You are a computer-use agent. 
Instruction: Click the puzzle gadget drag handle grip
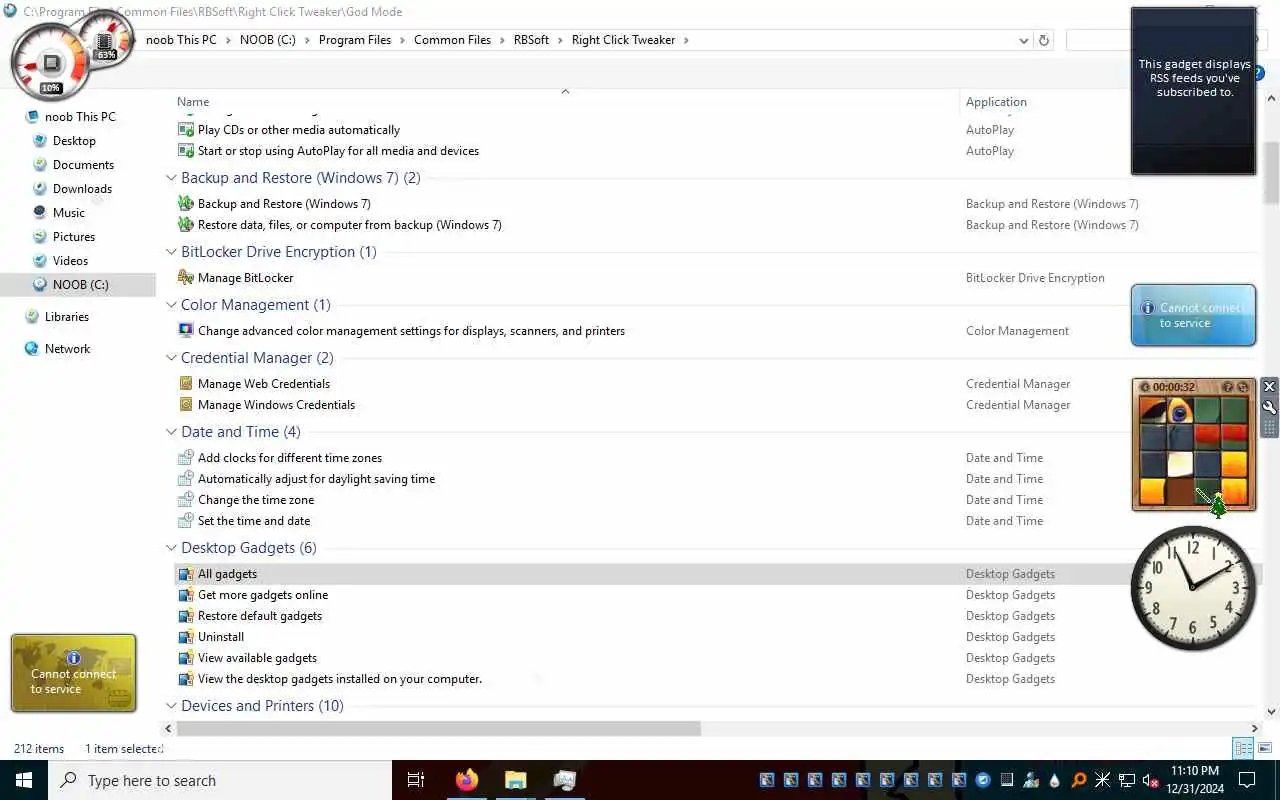coord(1269,427)
